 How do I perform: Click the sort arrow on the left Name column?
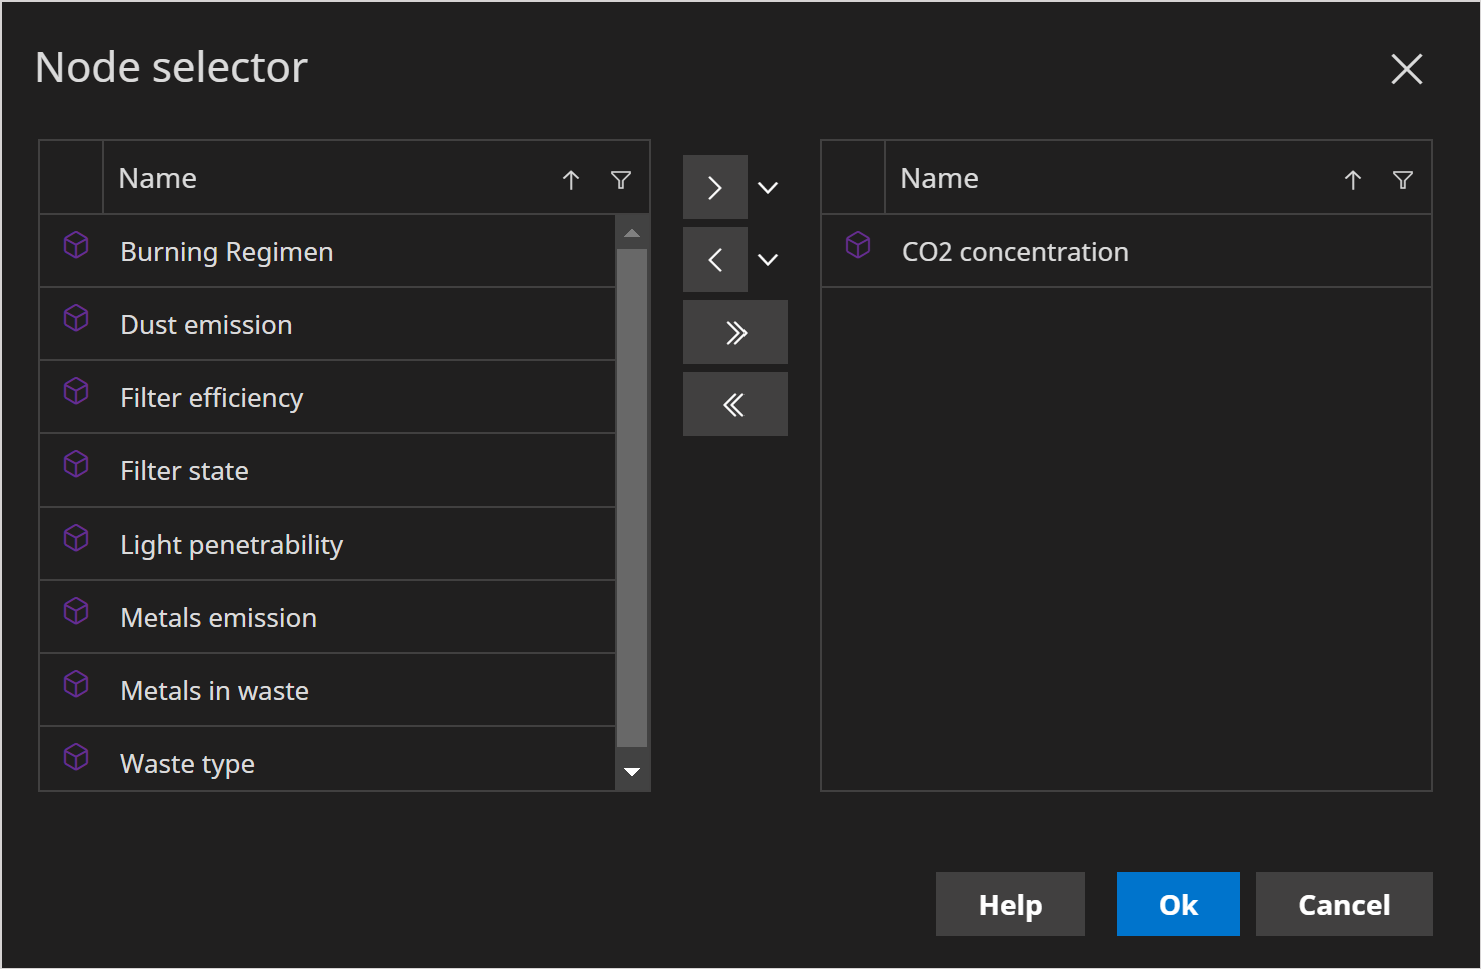click(571, 180)
